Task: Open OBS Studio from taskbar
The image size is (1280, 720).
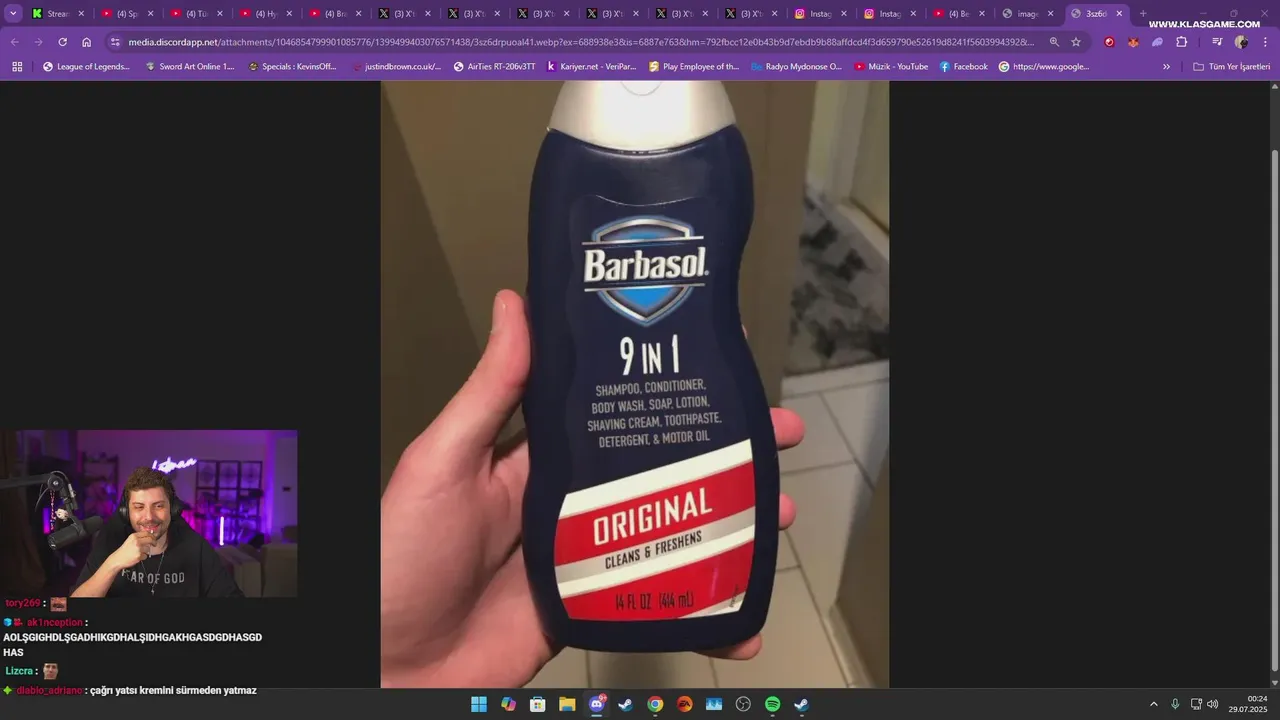Action: (743, 704)
